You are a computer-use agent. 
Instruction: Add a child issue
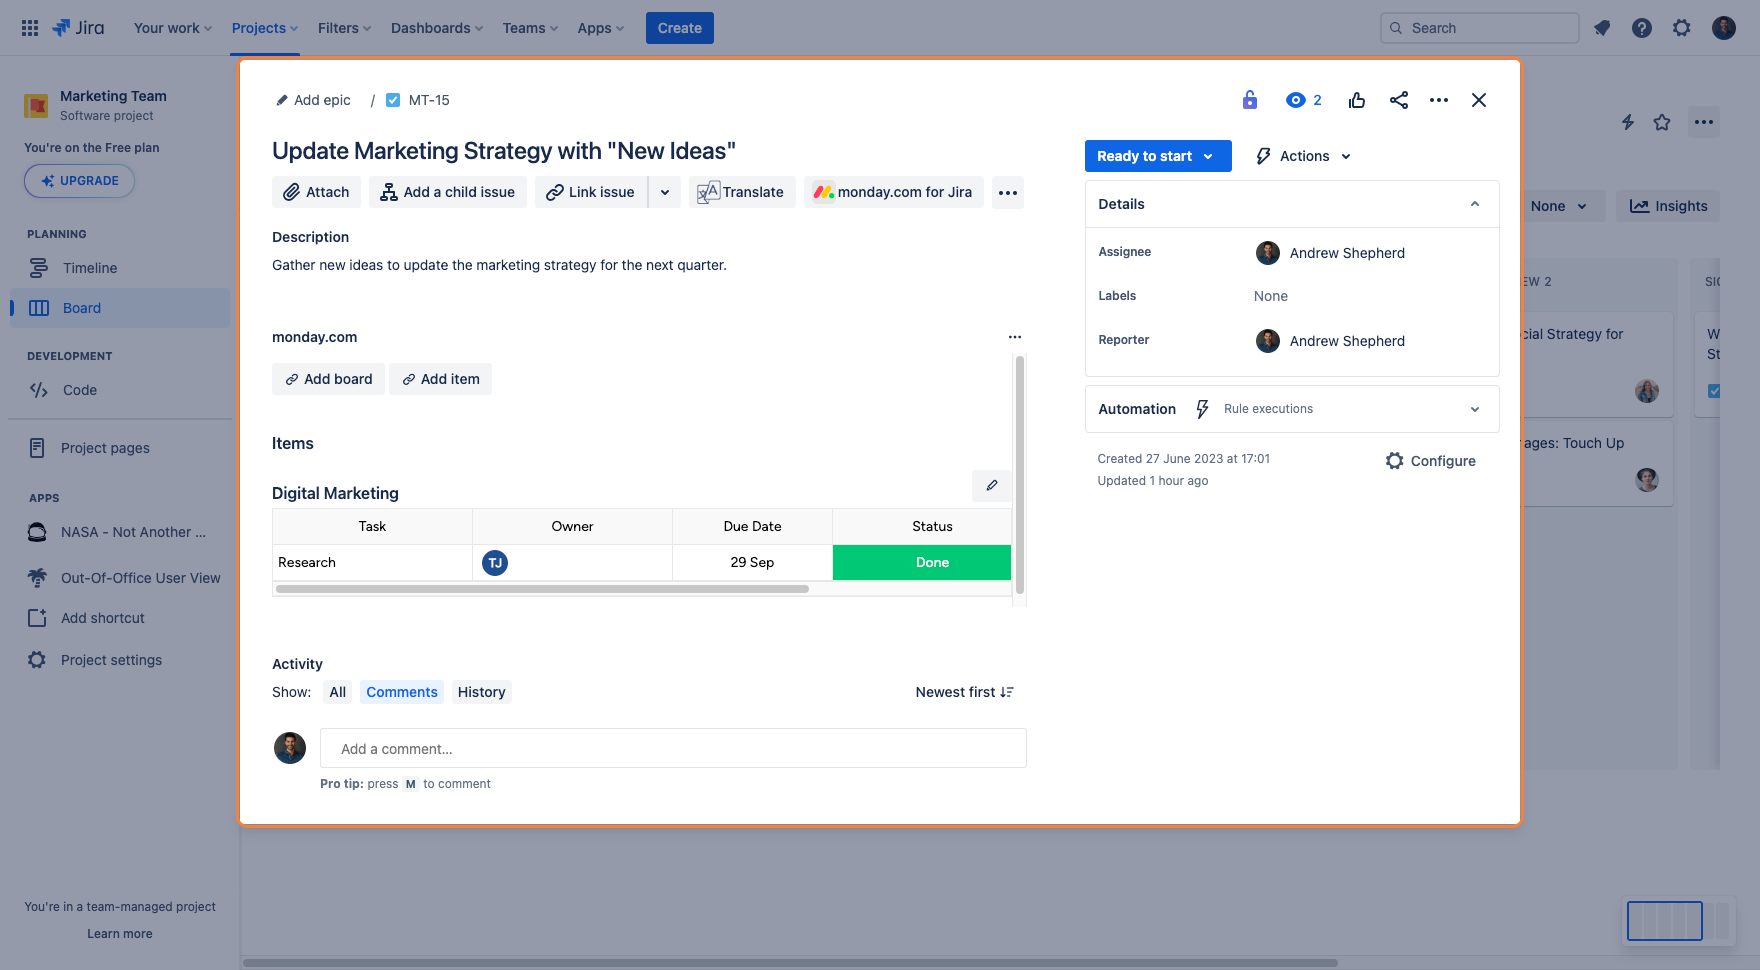tap(448, 192)
